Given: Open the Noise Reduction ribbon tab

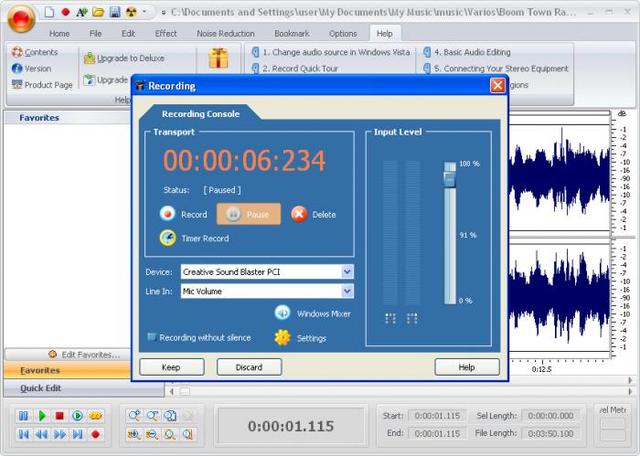Looking at the screenshot, I should coord(225,33).
